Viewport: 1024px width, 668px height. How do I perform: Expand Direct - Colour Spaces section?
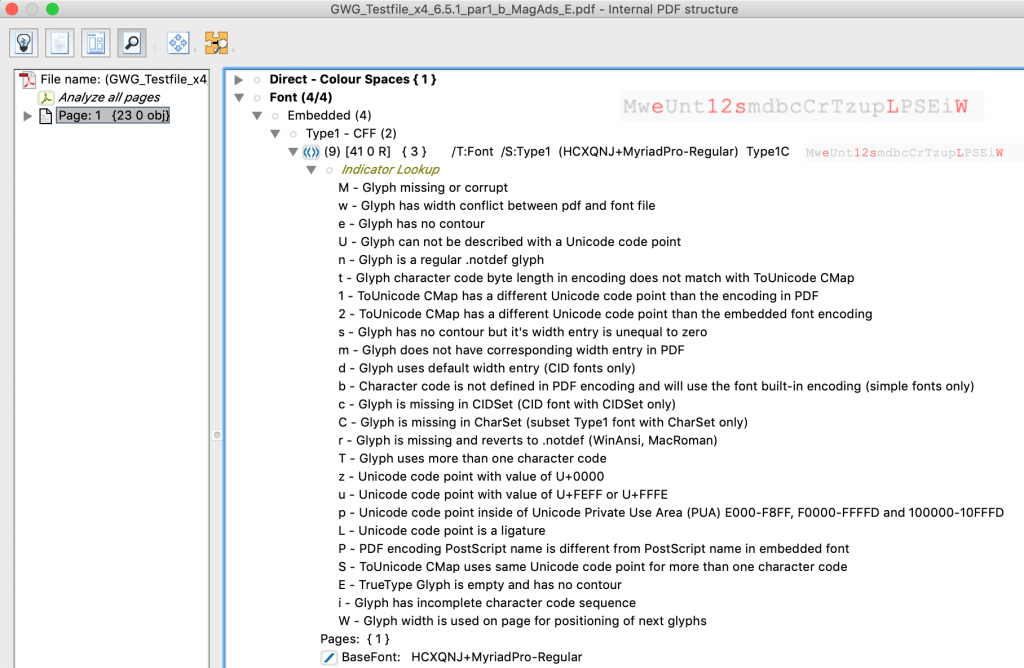click(x=239, y=79)
